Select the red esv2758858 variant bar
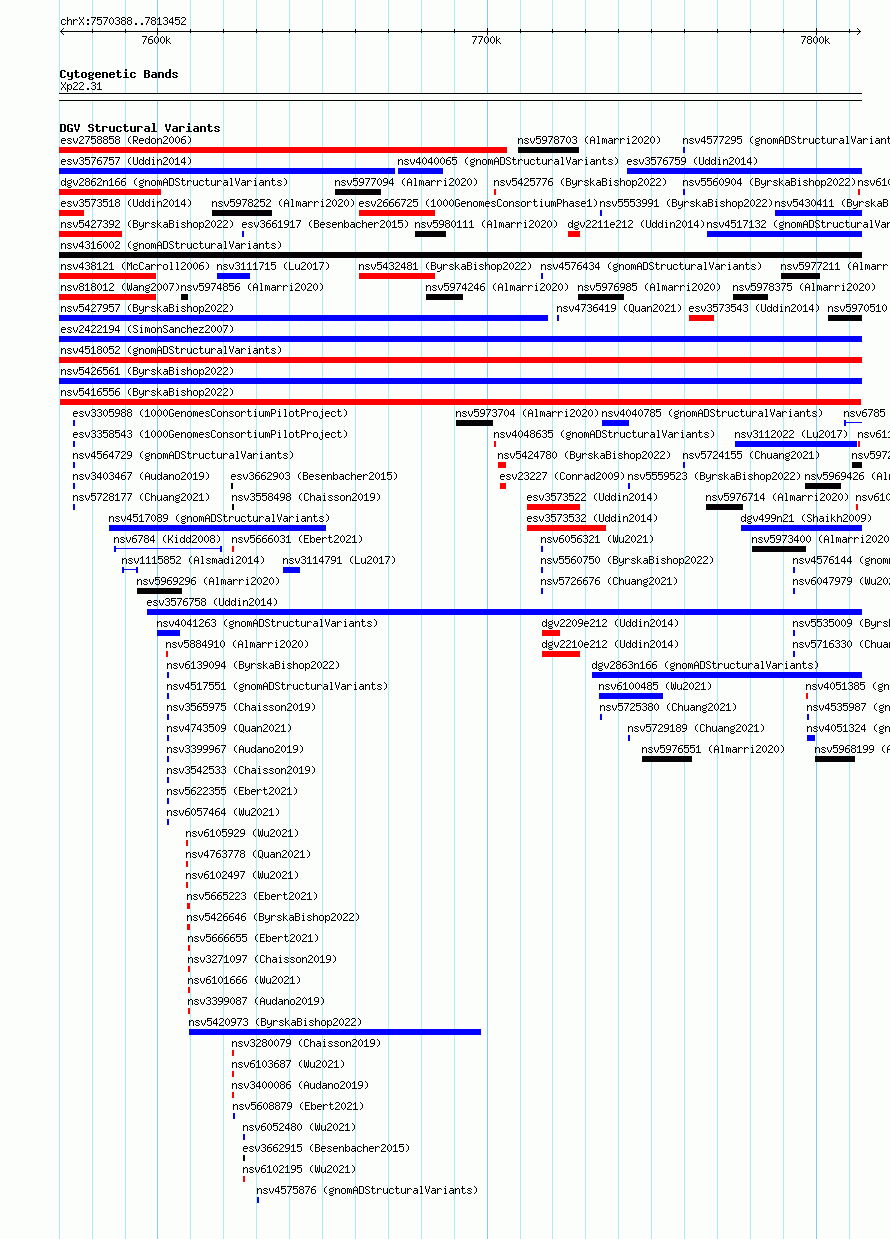The image size is (890, 1239). [x=283, y=150]
